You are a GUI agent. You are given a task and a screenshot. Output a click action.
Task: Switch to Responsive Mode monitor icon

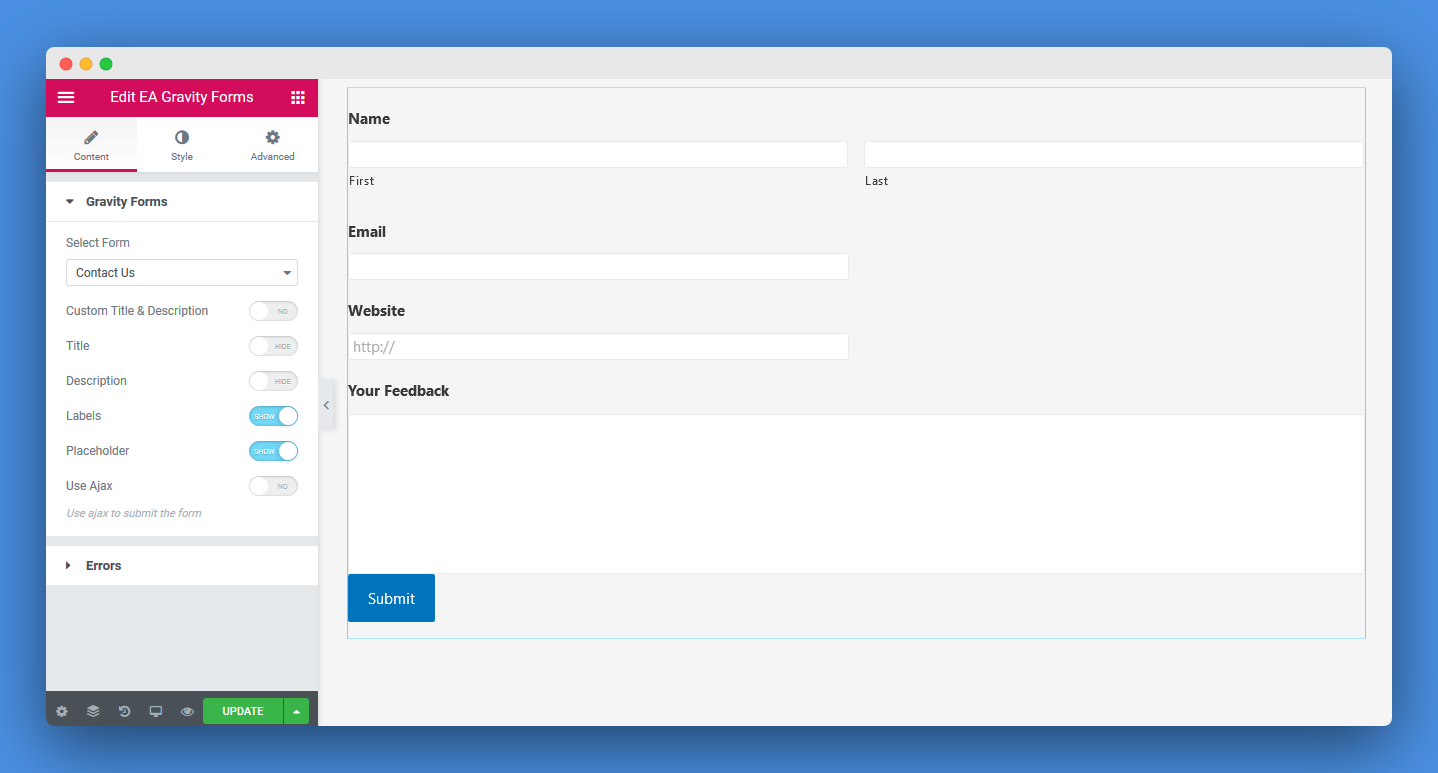(155, 711)
